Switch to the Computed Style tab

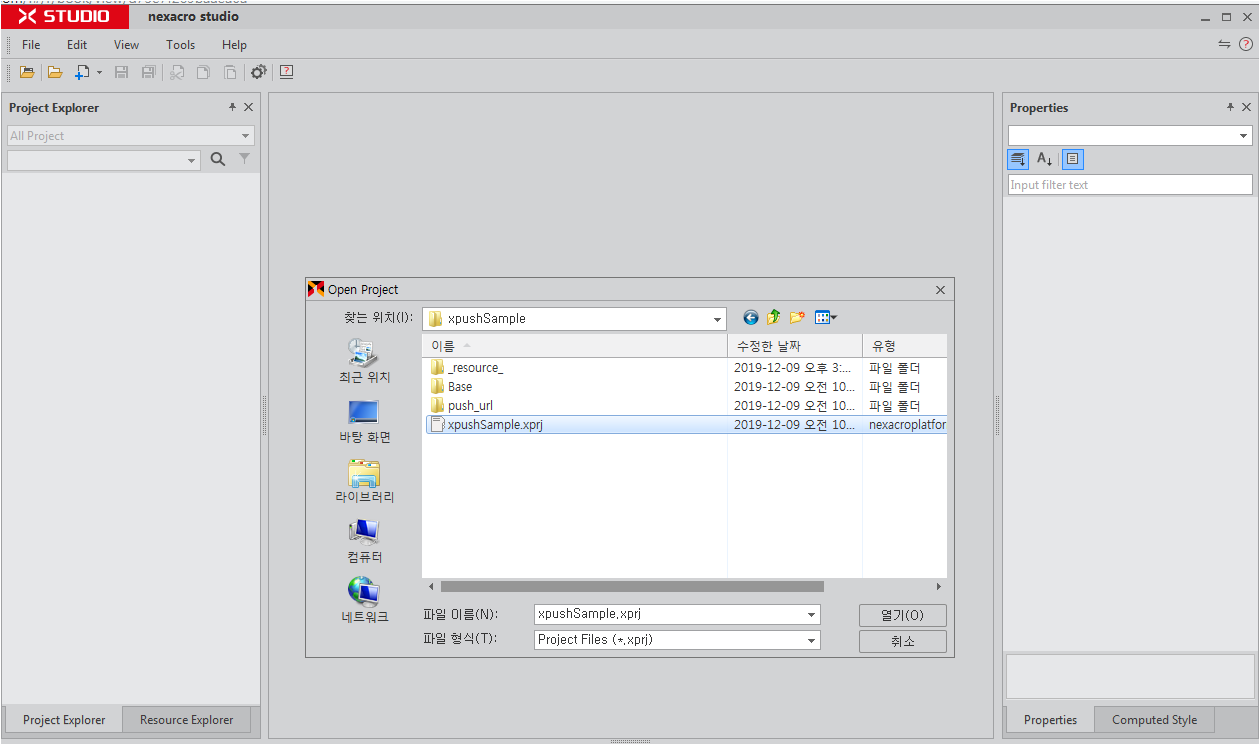(1154, 720)
